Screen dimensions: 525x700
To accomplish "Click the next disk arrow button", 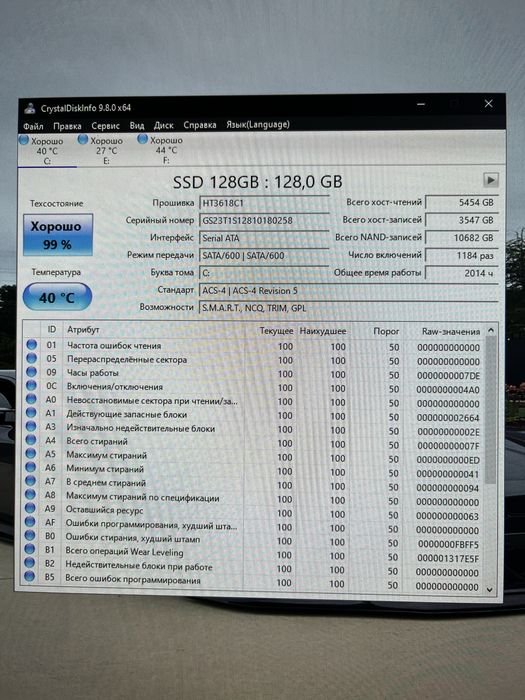I will pyautogui.click(x=491, y=180).
